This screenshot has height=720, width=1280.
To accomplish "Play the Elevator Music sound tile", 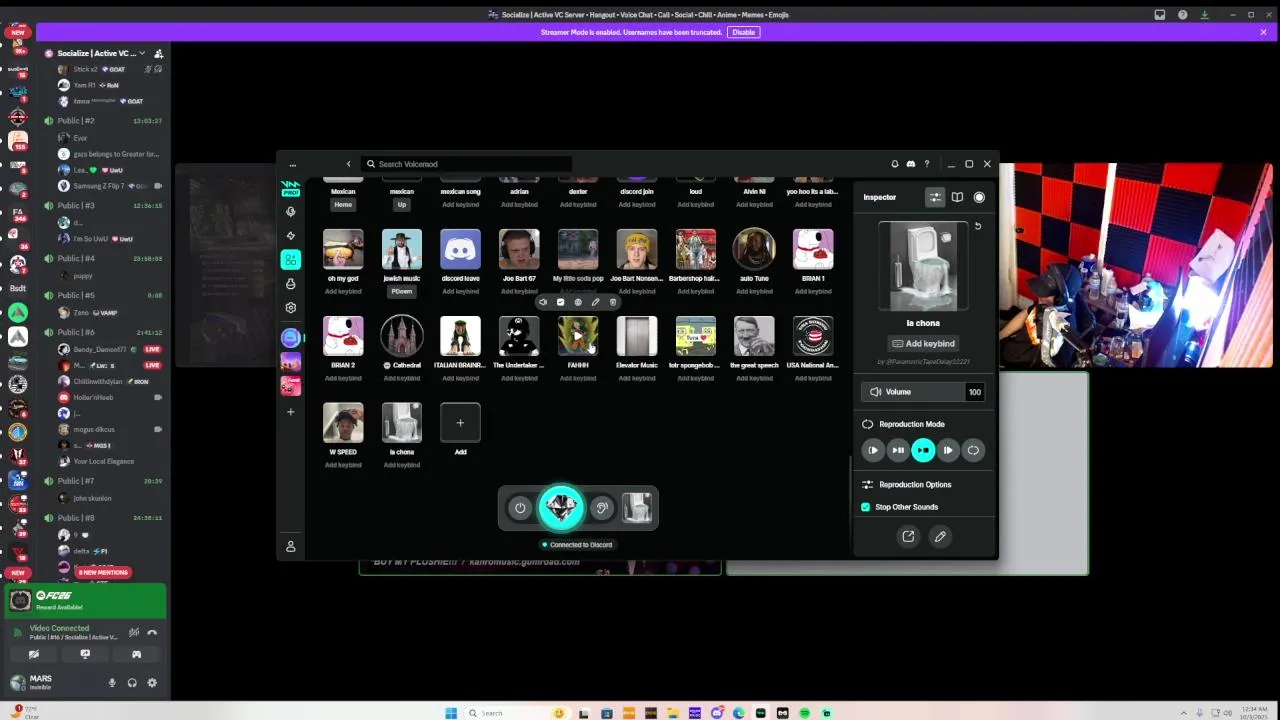I will (637, 336).
